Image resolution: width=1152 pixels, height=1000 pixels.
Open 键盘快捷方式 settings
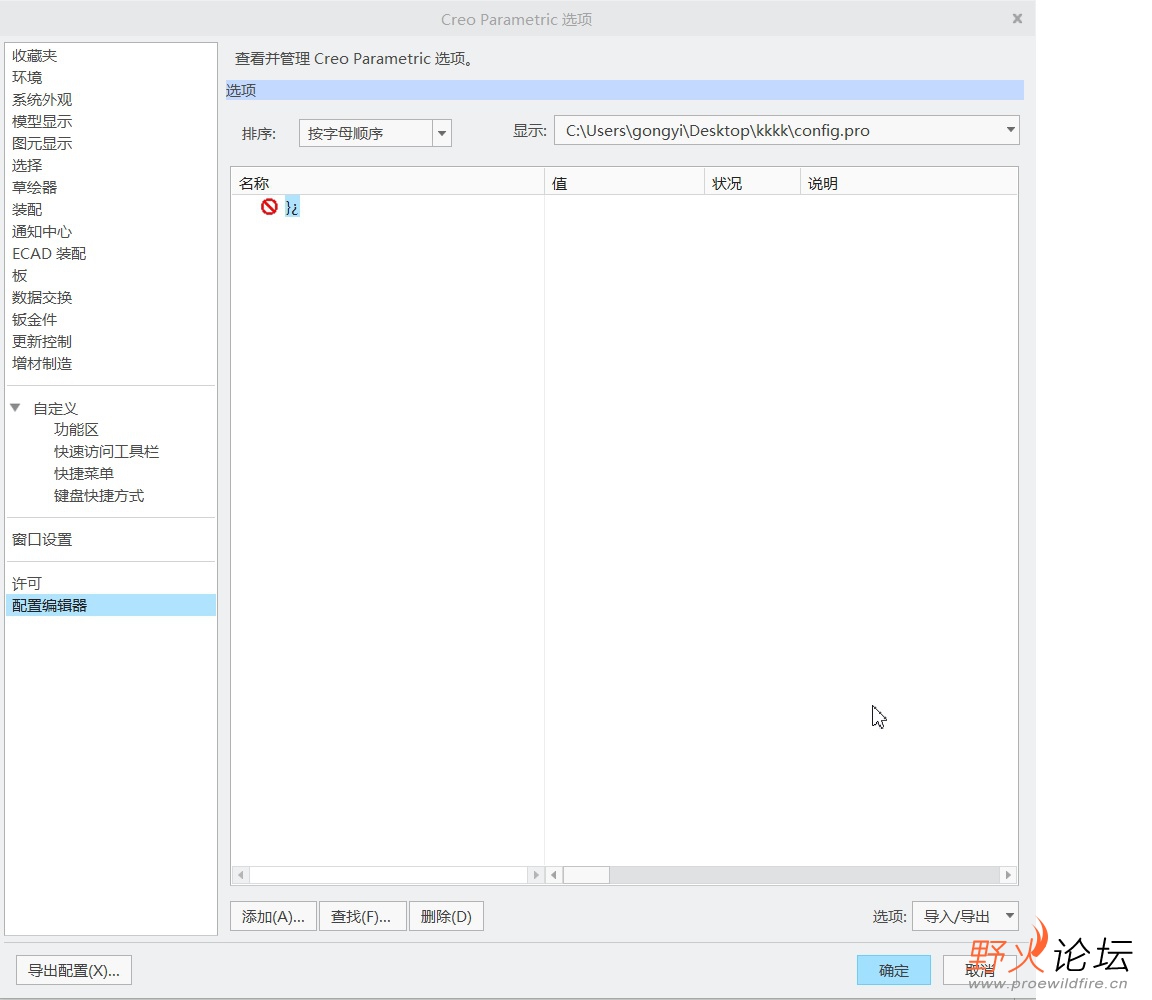pos(98,495)
